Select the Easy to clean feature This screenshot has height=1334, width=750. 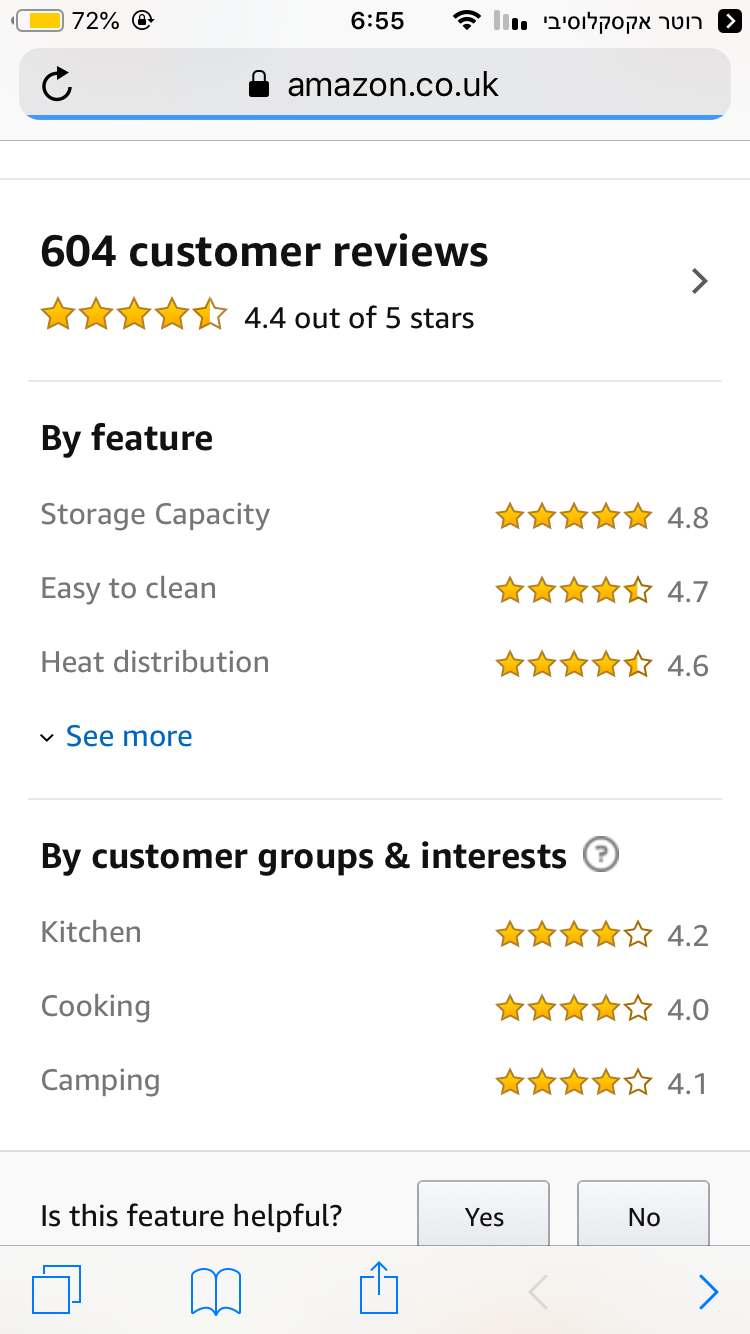(128, 589)
